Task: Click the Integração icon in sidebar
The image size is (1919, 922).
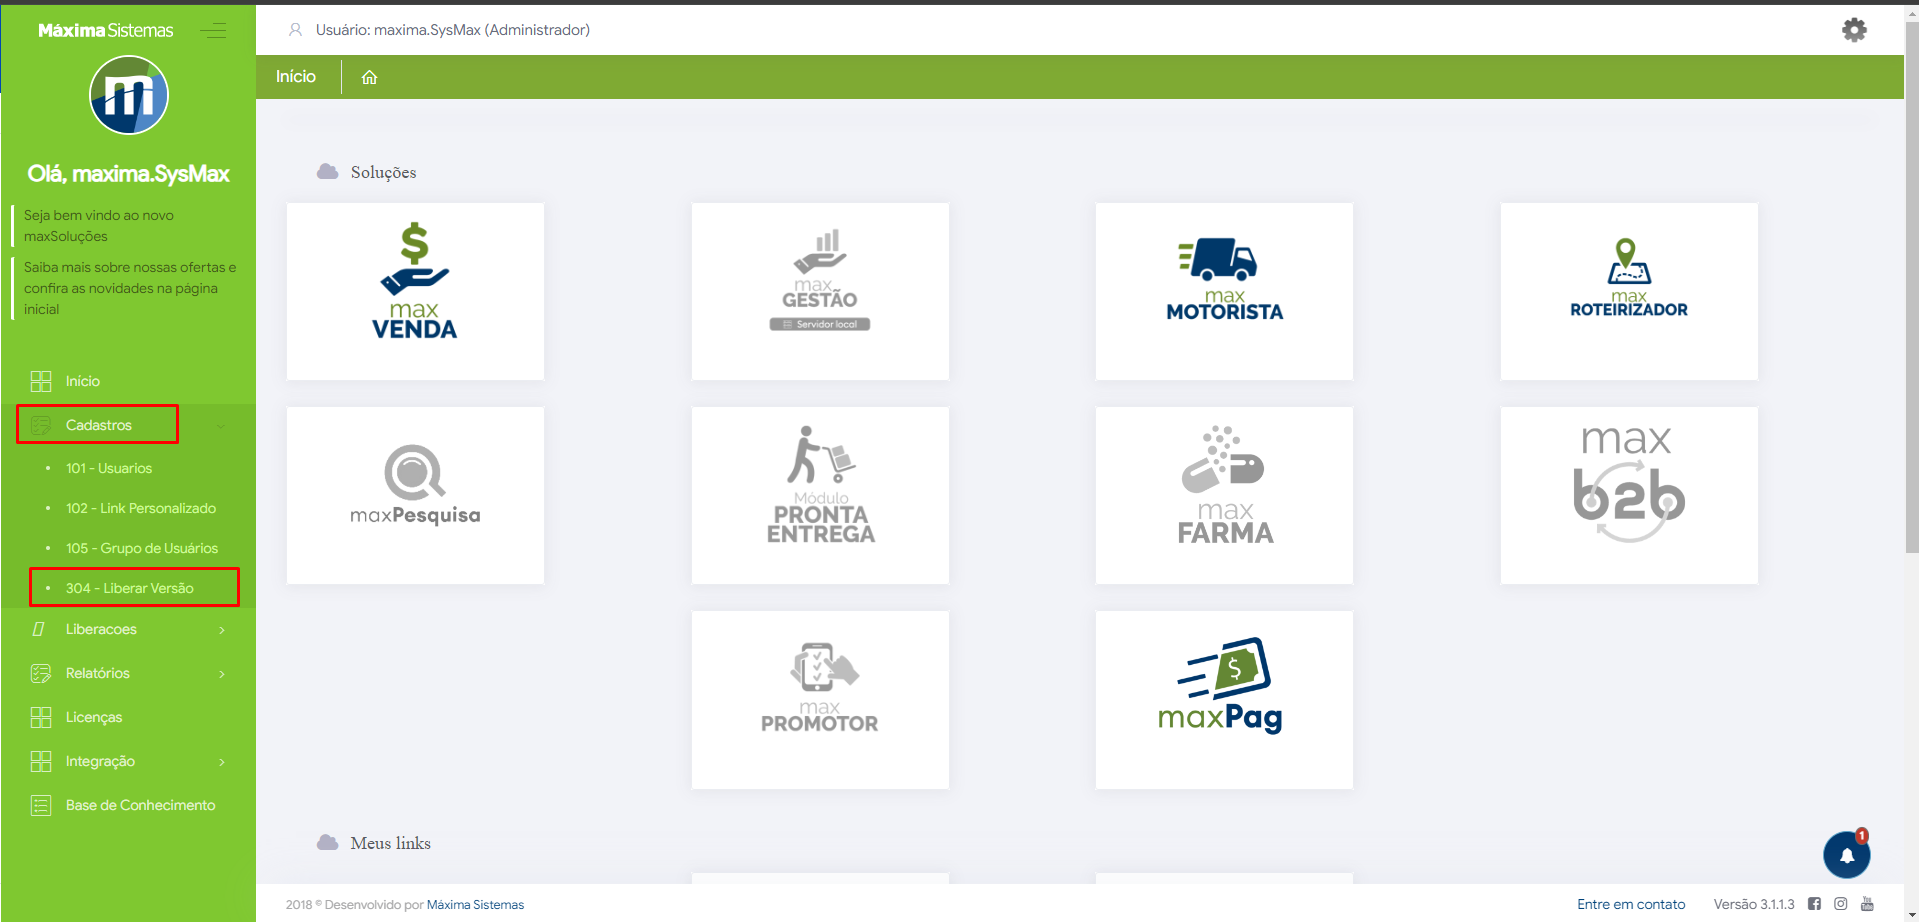Action: click(41, 761)
